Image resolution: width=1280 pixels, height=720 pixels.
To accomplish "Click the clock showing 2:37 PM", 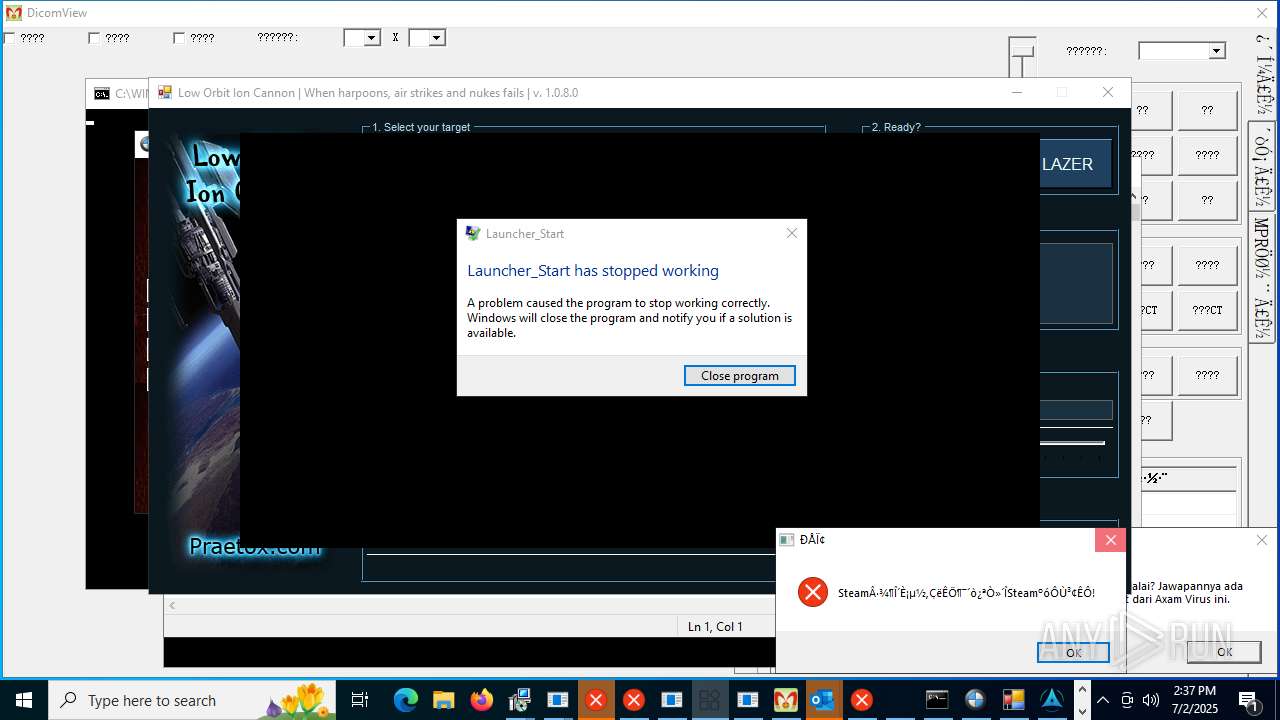I will [x=1195, y=700].
